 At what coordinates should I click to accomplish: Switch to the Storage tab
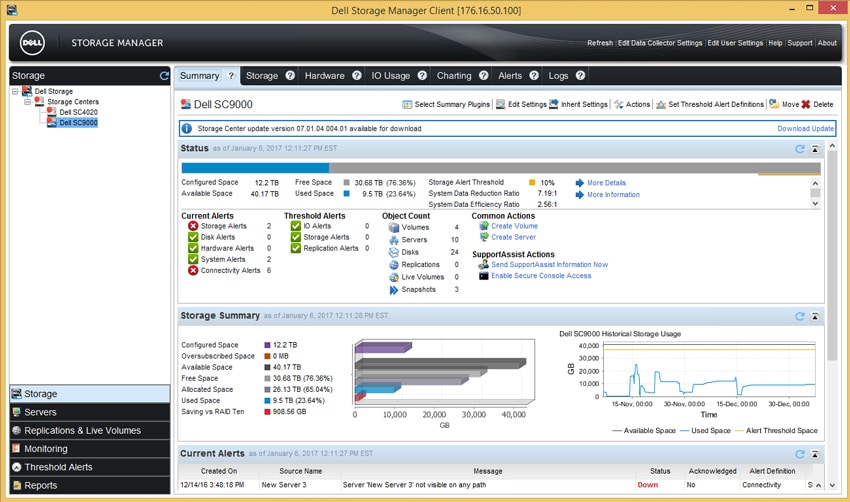pos(262,76)
